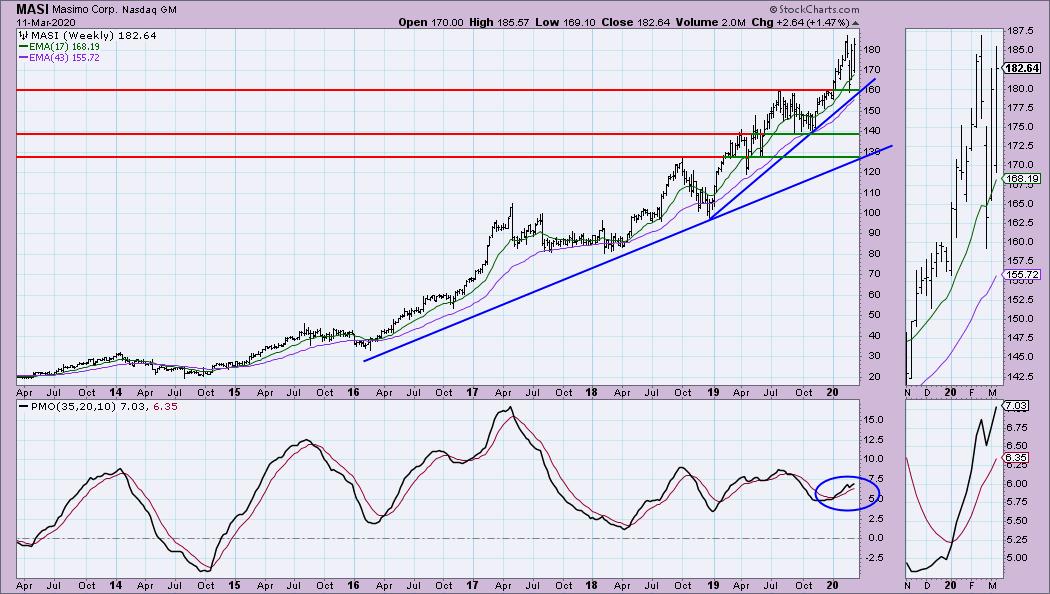Click the purple EMA(43) legend line swatch
The width and height of the screenshot is (1050, 594).
pos(23,58)
